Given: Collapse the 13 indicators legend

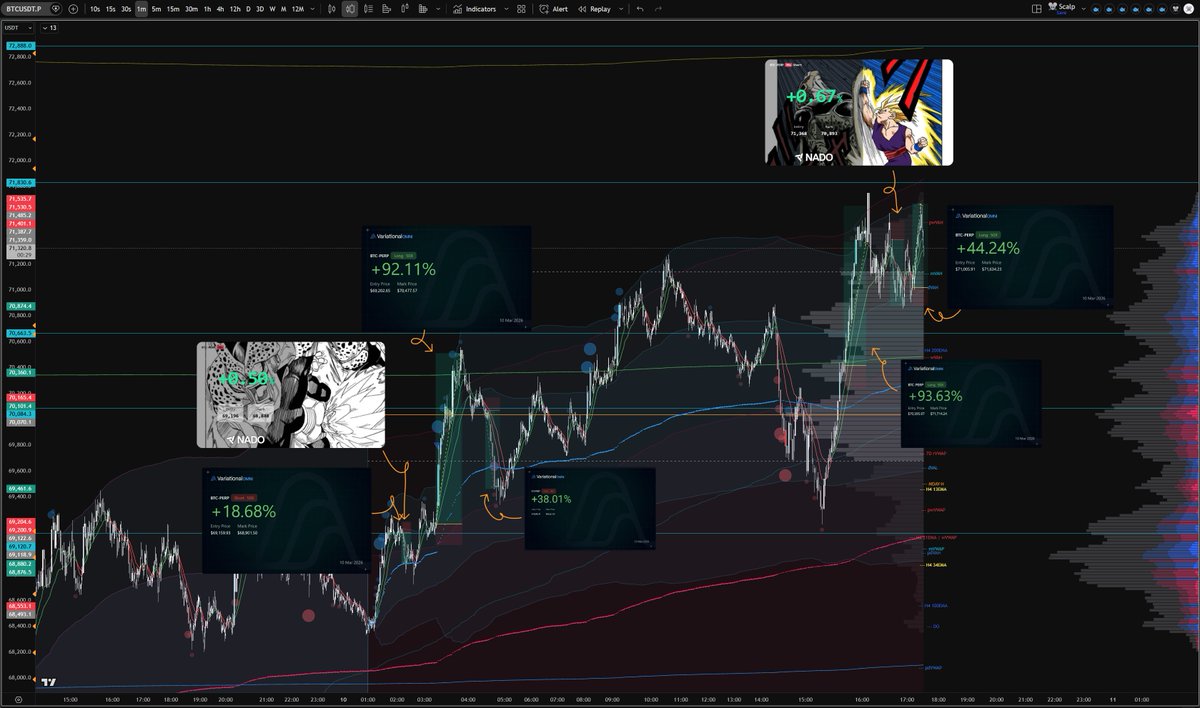Looking at the screenshot, I should tap(49, 27).
